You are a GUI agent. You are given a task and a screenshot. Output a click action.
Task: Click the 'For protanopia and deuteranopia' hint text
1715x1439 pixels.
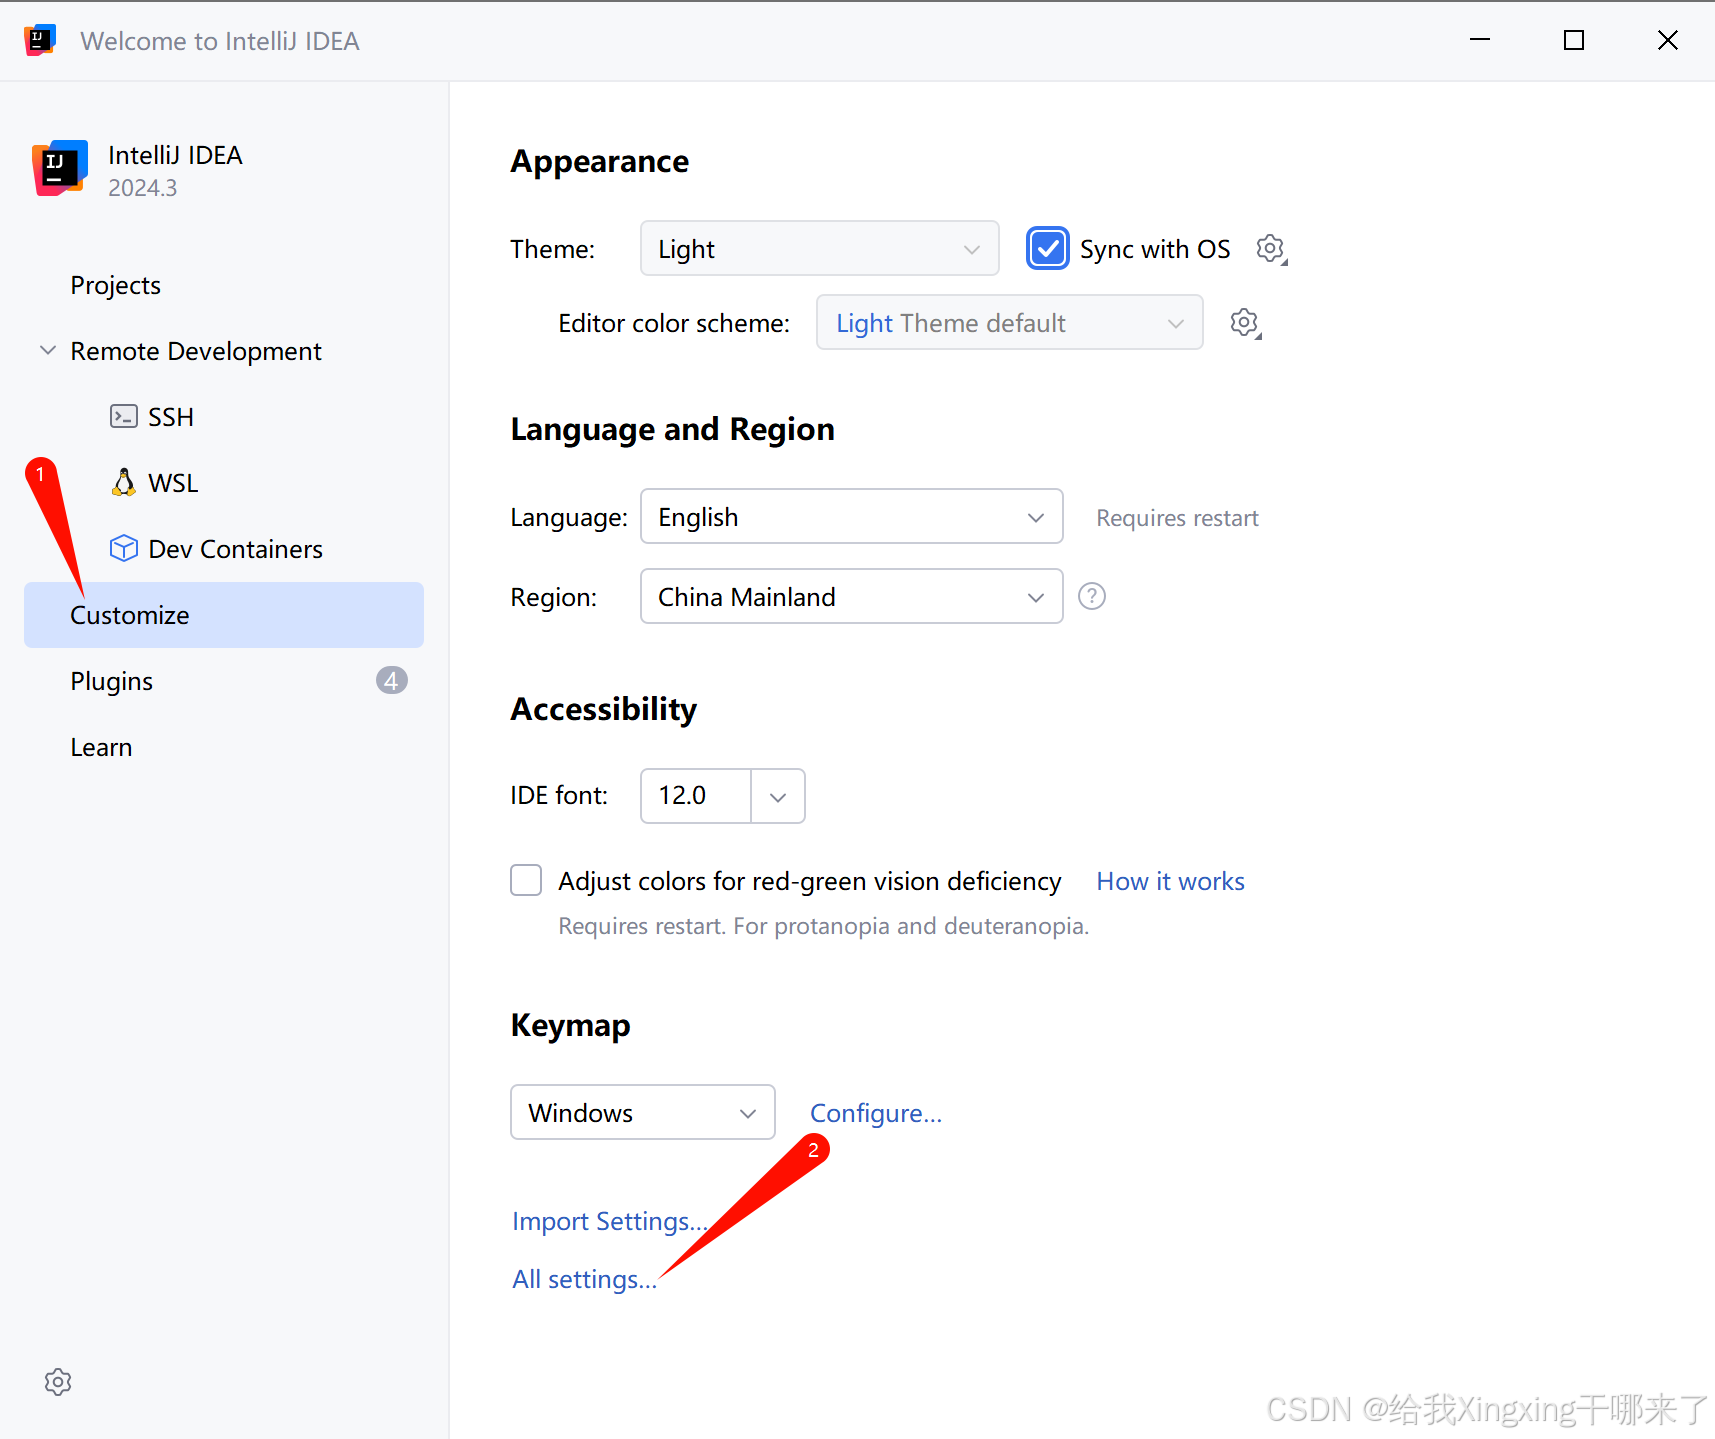pos(910,926)
